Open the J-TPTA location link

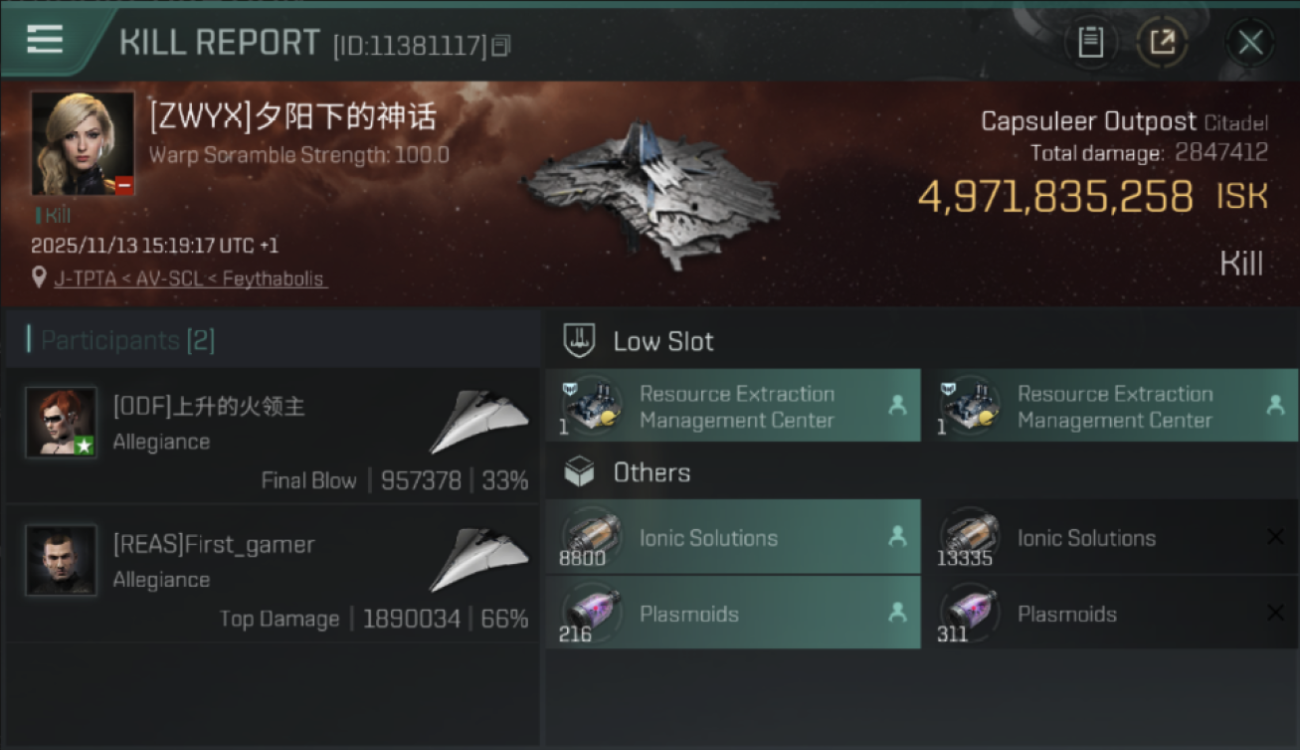point(189,279)
